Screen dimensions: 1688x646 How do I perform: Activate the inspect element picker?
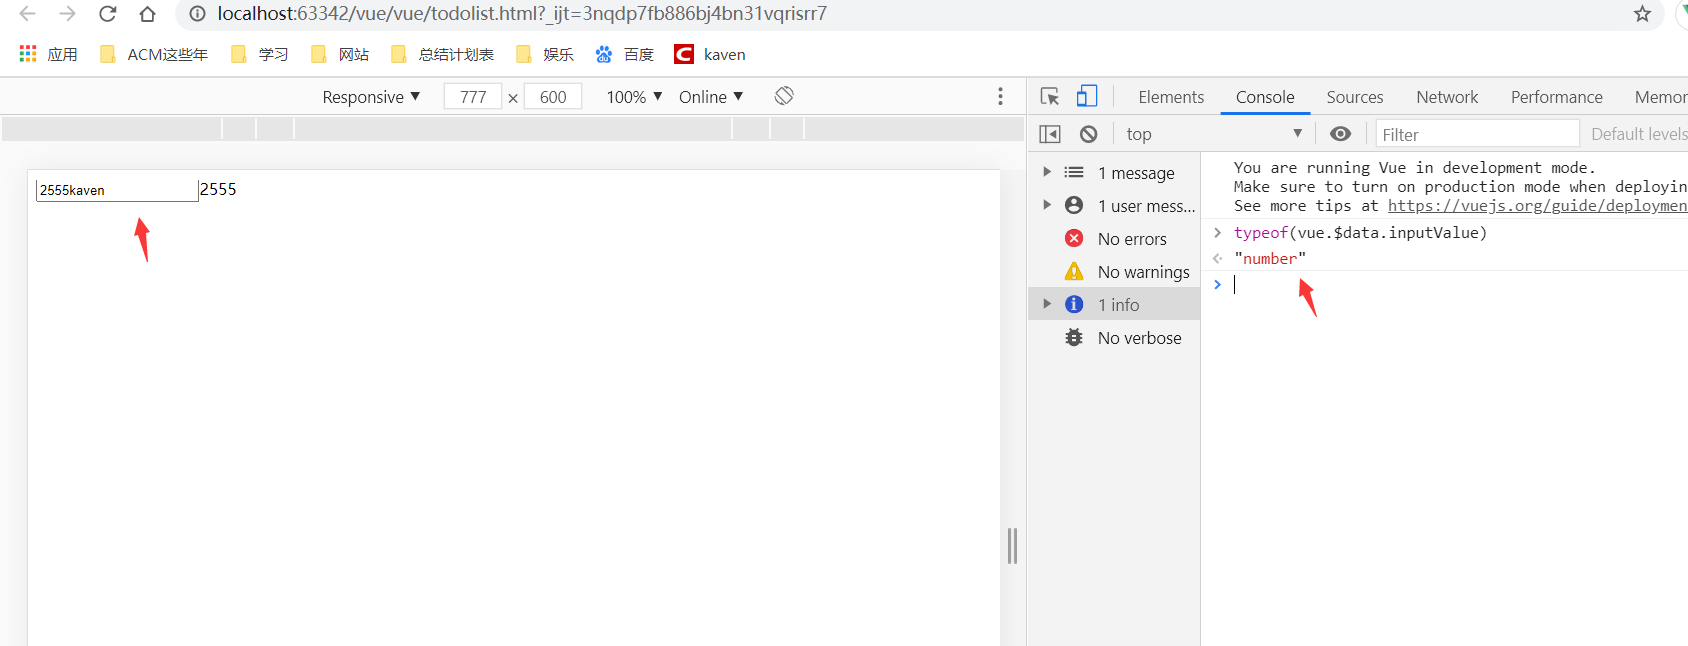(x=1049, y=97)
